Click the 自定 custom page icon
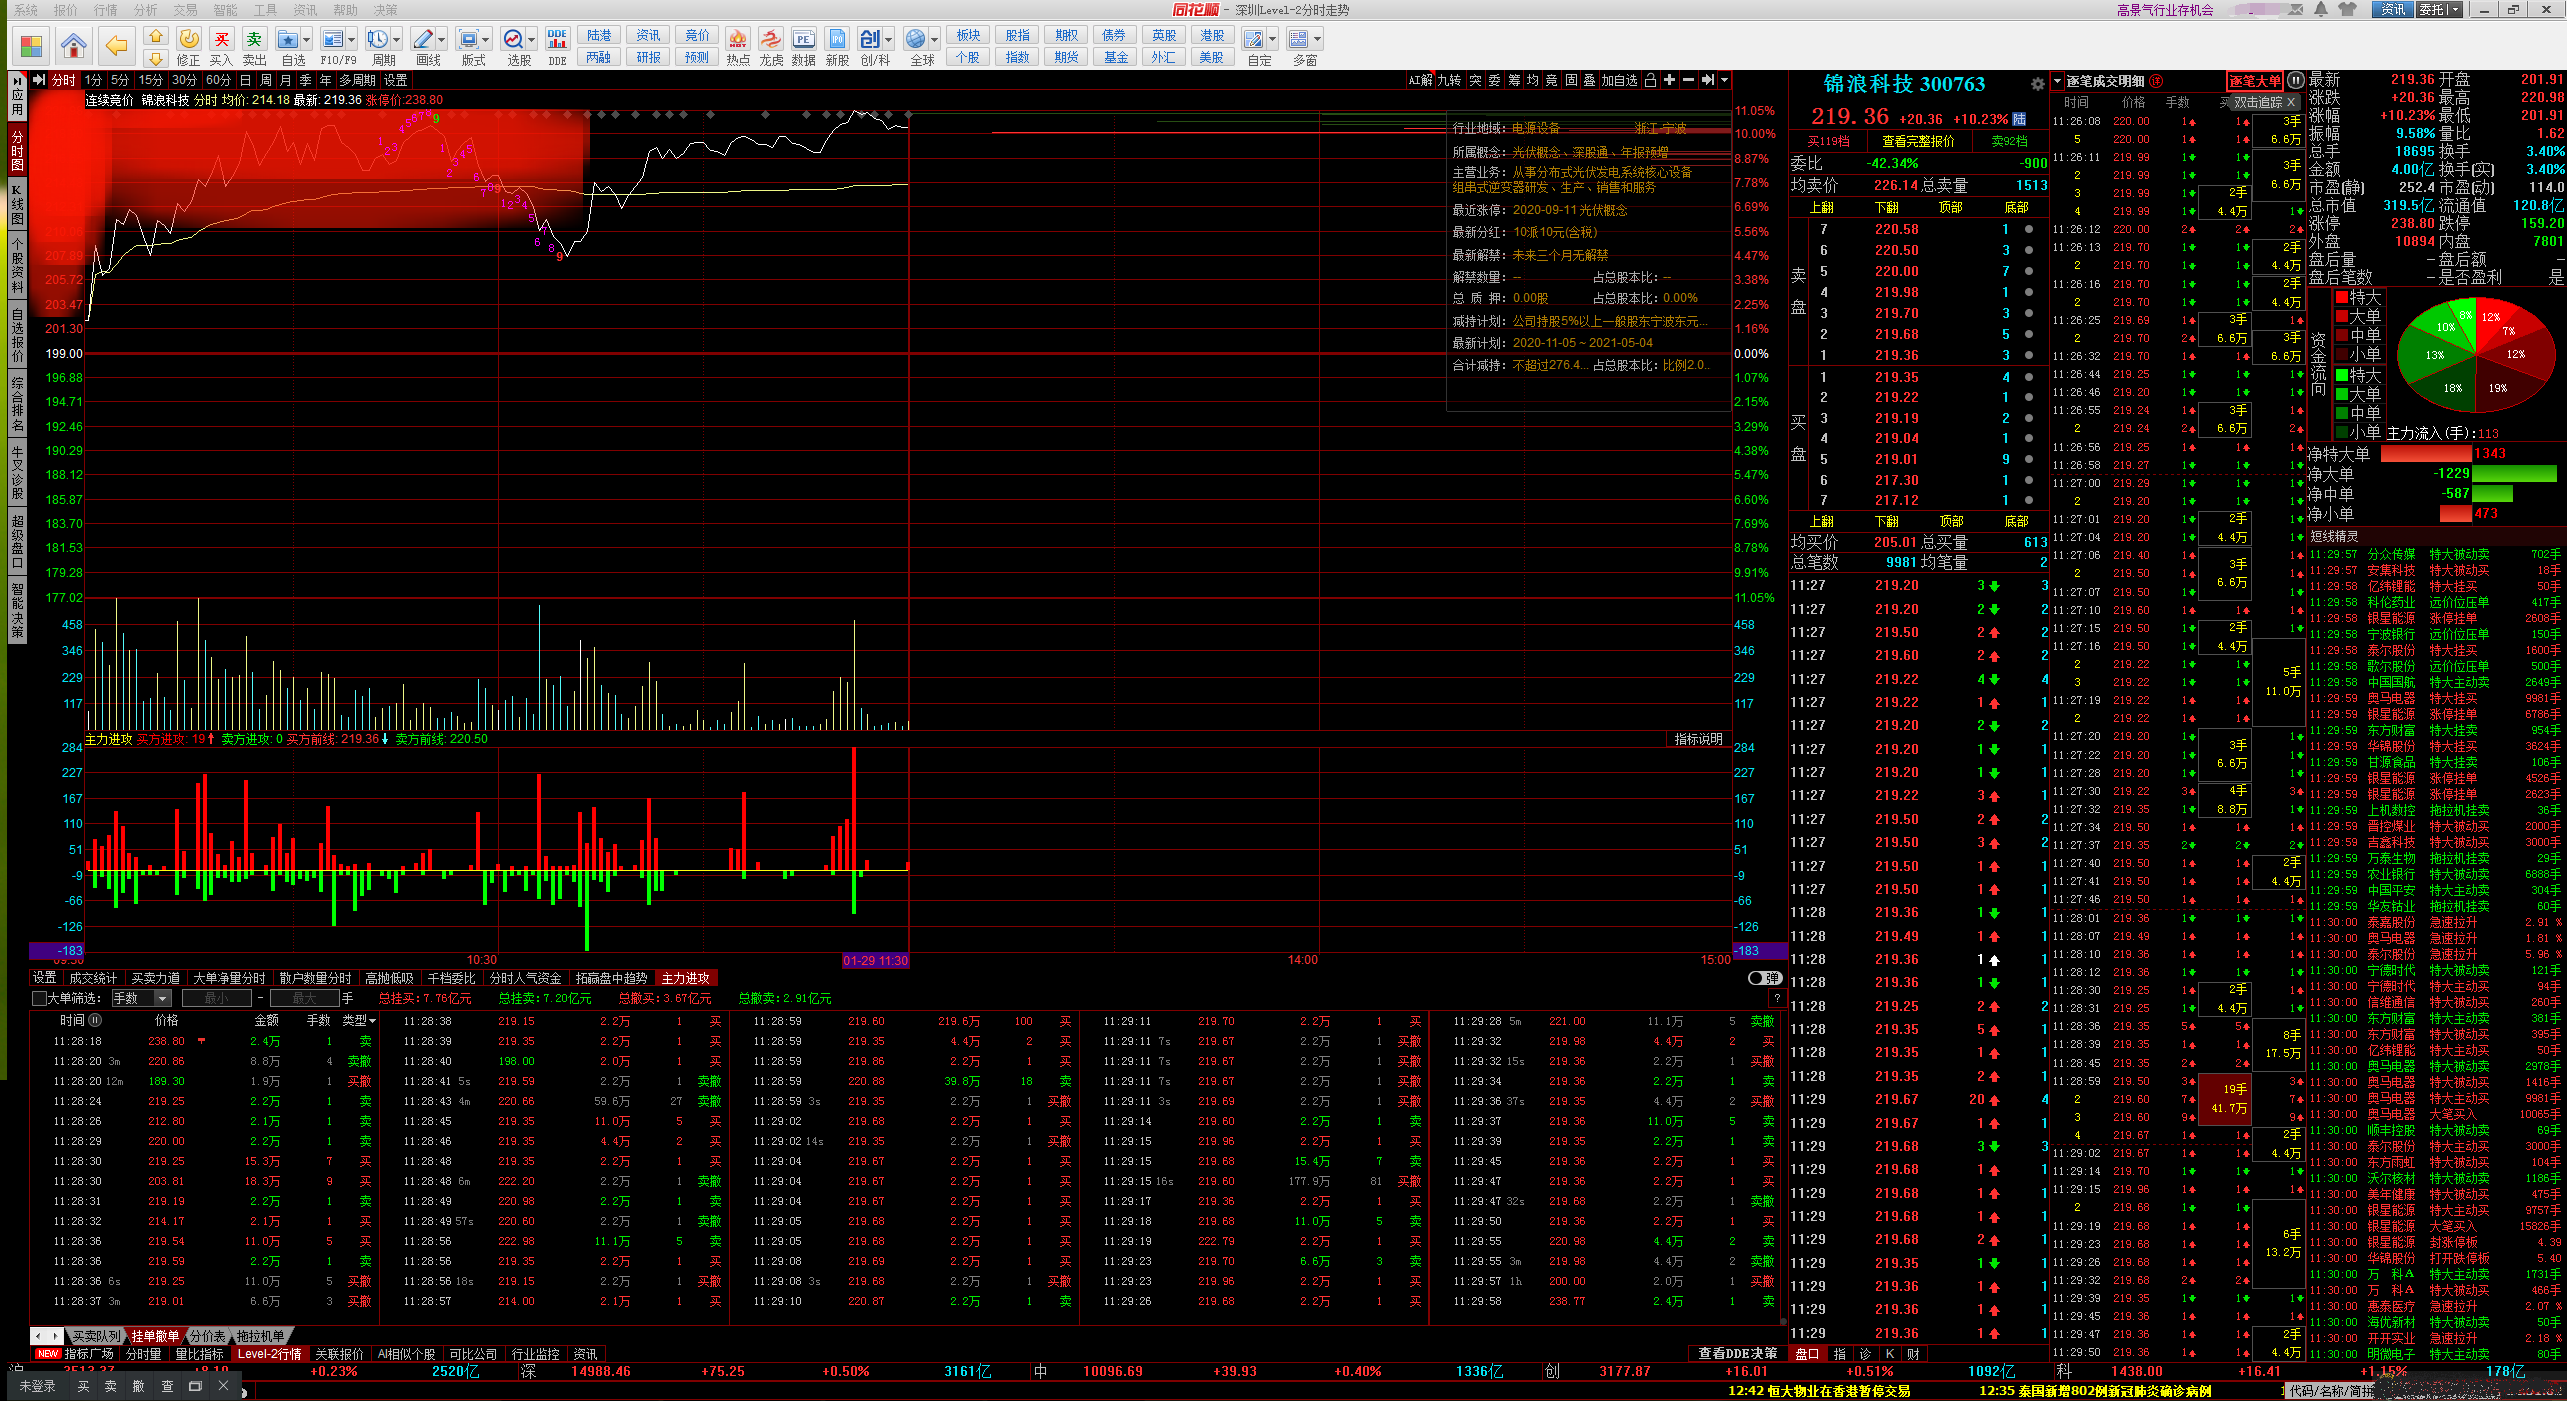The image size is (2567, 1401). (1253, 39)
